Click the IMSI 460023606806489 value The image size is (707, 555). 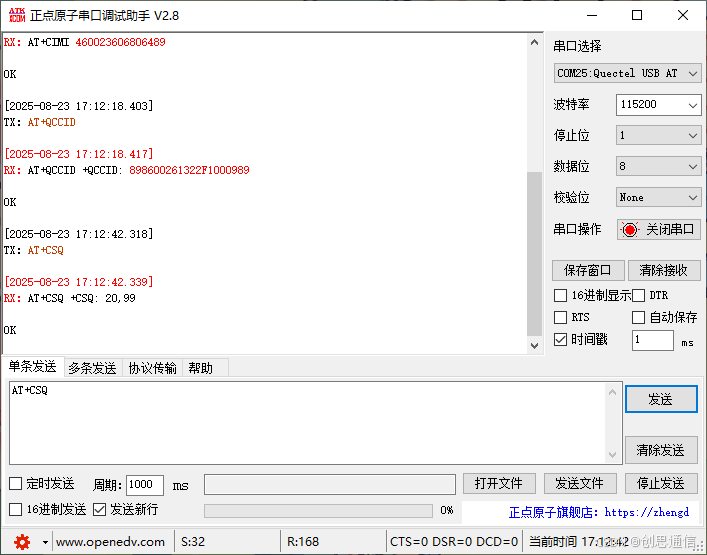[120, 42]
